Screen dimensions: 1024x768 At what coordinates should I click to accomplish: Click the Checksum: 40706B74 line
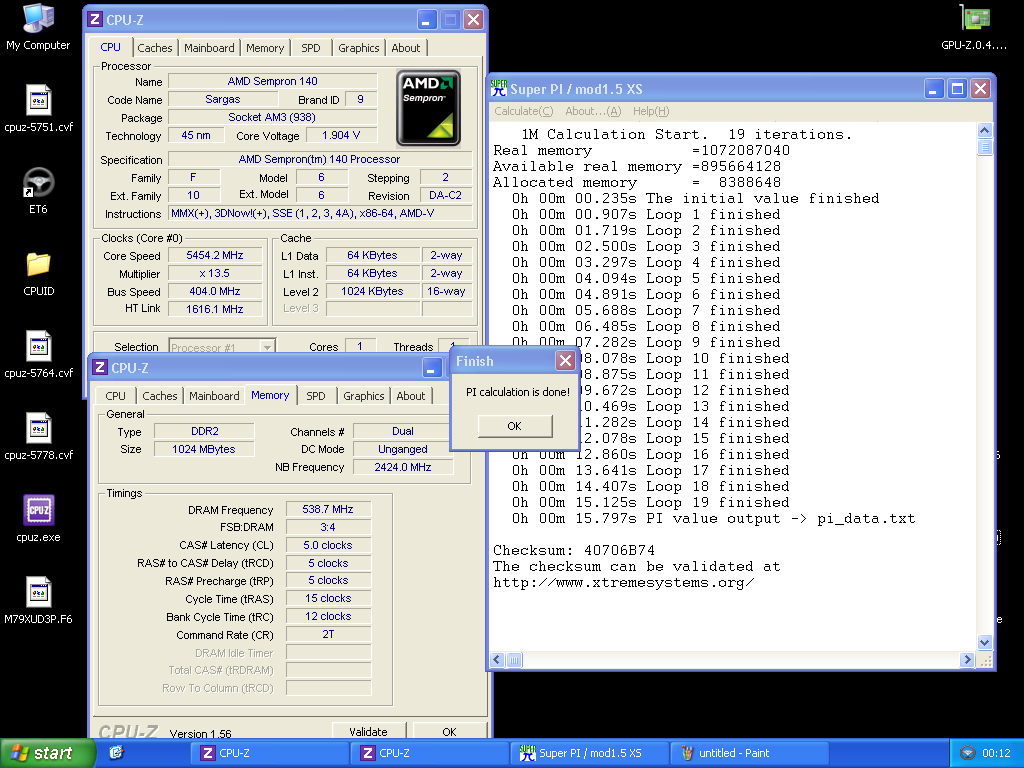pyautogui.click(x=574, y=551)
